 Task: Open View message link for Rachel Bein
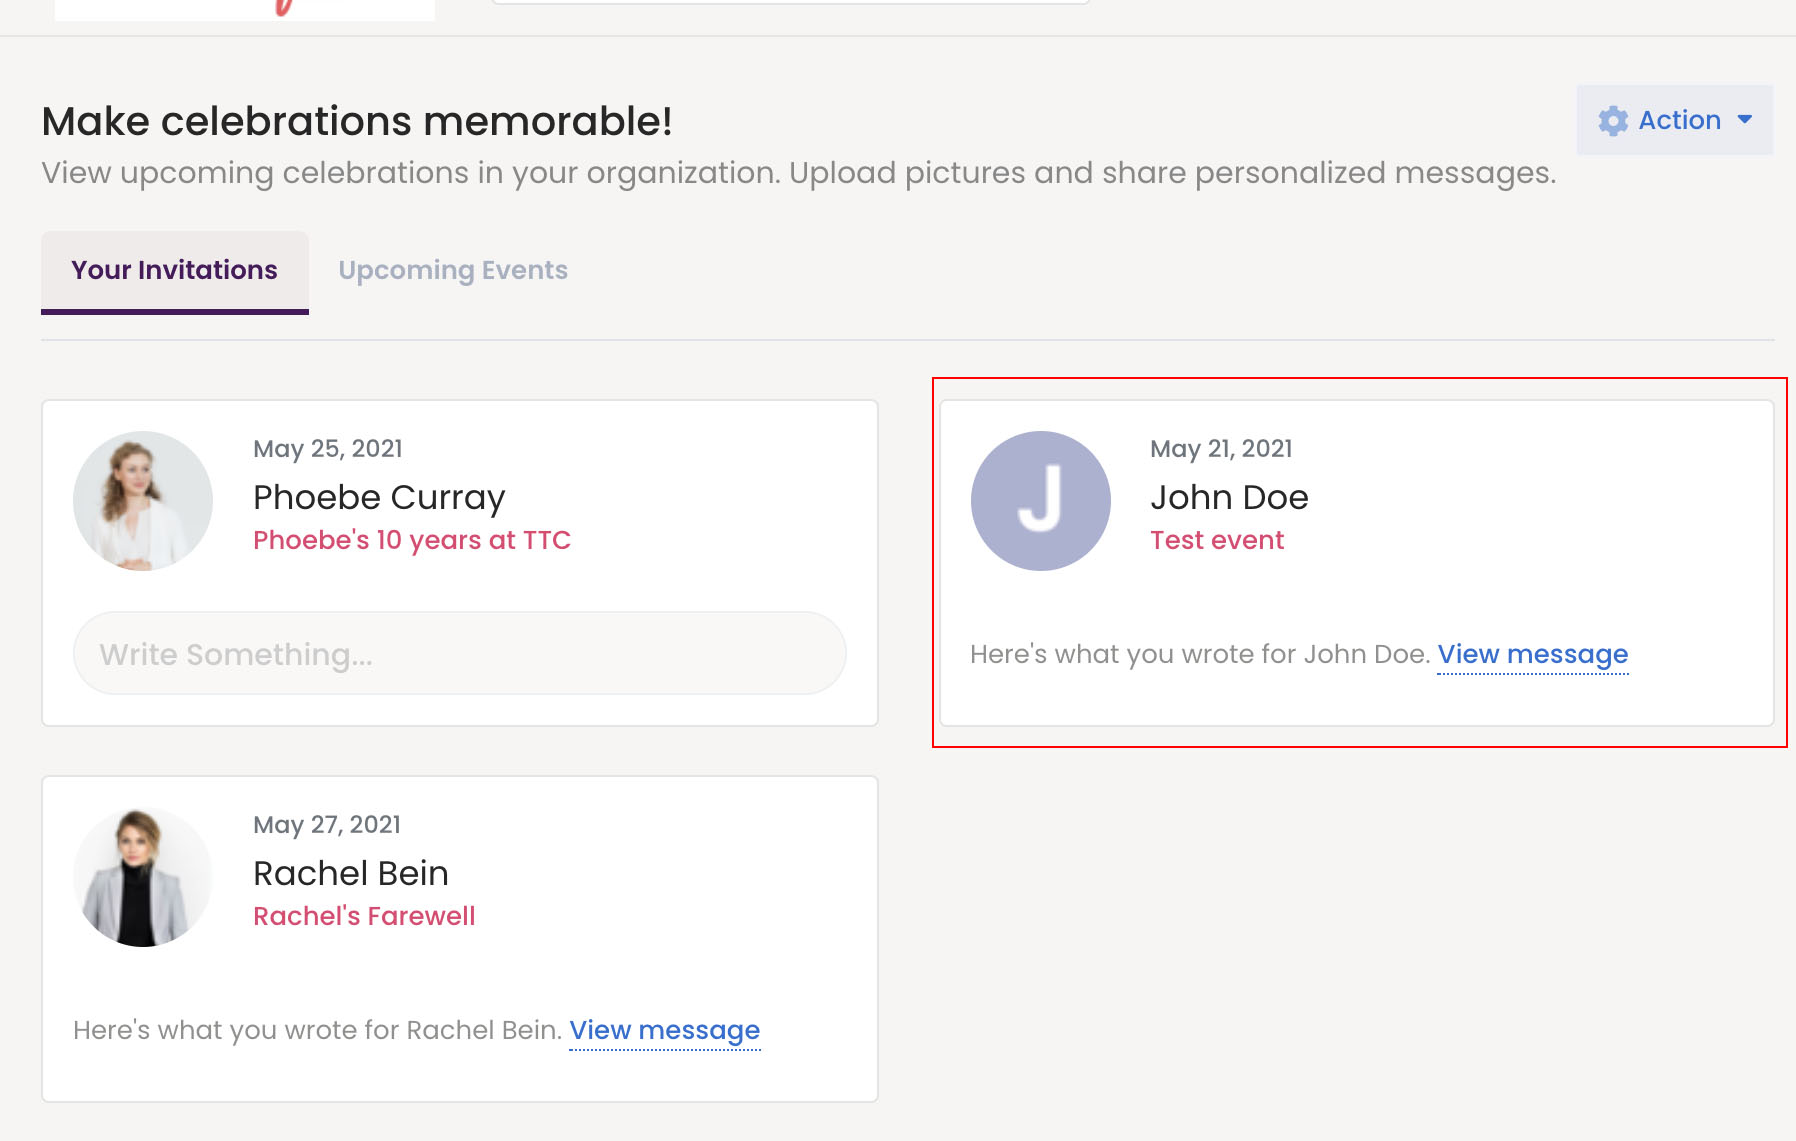click(x=664, y=1030)
